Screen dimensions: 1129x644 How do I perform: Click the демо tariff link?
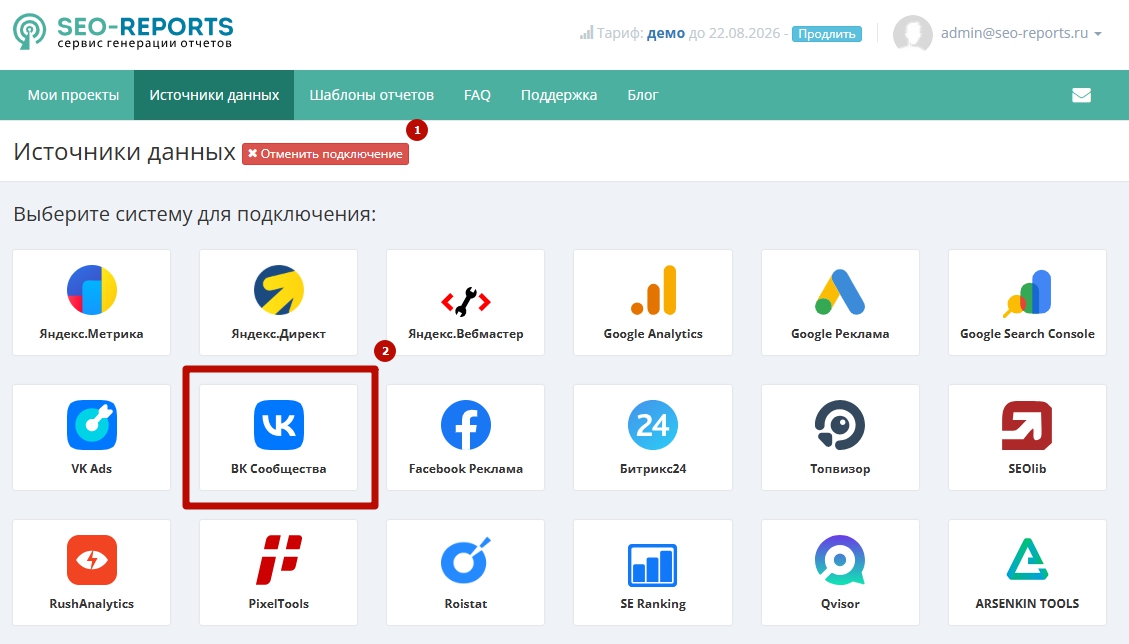[666, 33]
